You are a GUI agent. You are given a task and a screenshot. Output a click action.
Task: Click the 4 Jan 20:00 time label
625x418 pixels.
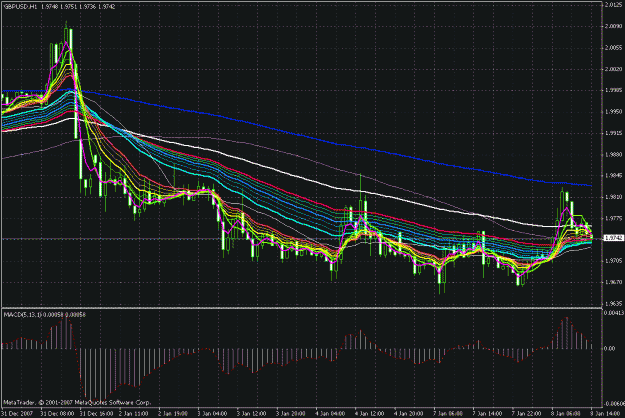point(409,414)
